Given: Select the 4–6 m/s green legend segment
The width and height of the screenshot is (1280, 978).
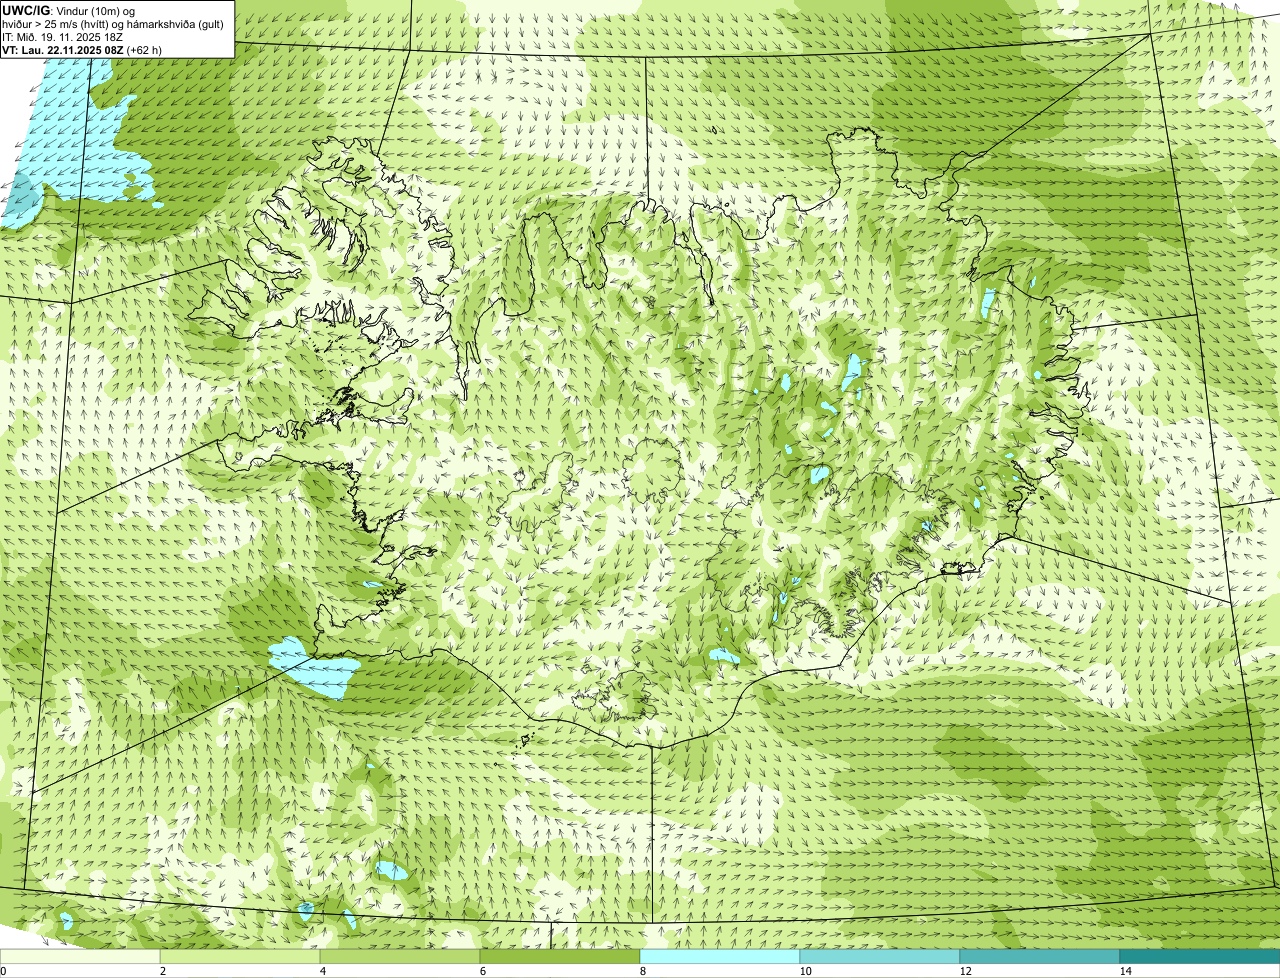Looking at the screenshot, I should pos(400,957).
